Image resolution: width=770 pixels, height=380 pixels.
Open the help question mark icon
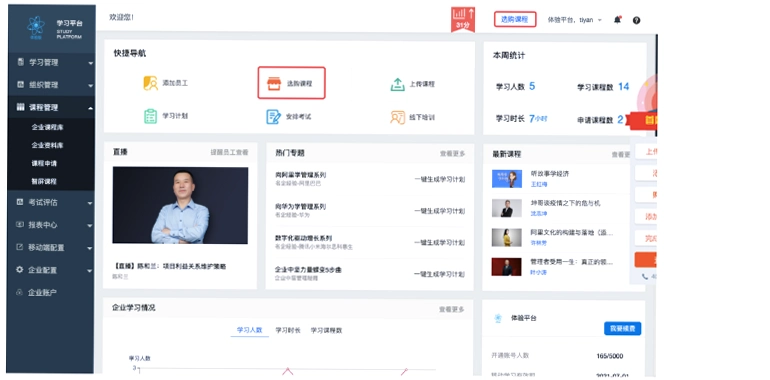(x=636, y=20)
